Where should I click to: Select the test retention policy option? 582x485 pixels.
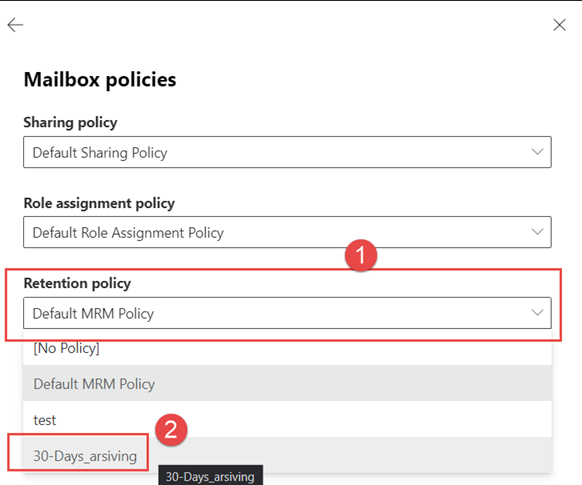pos(287,419)
